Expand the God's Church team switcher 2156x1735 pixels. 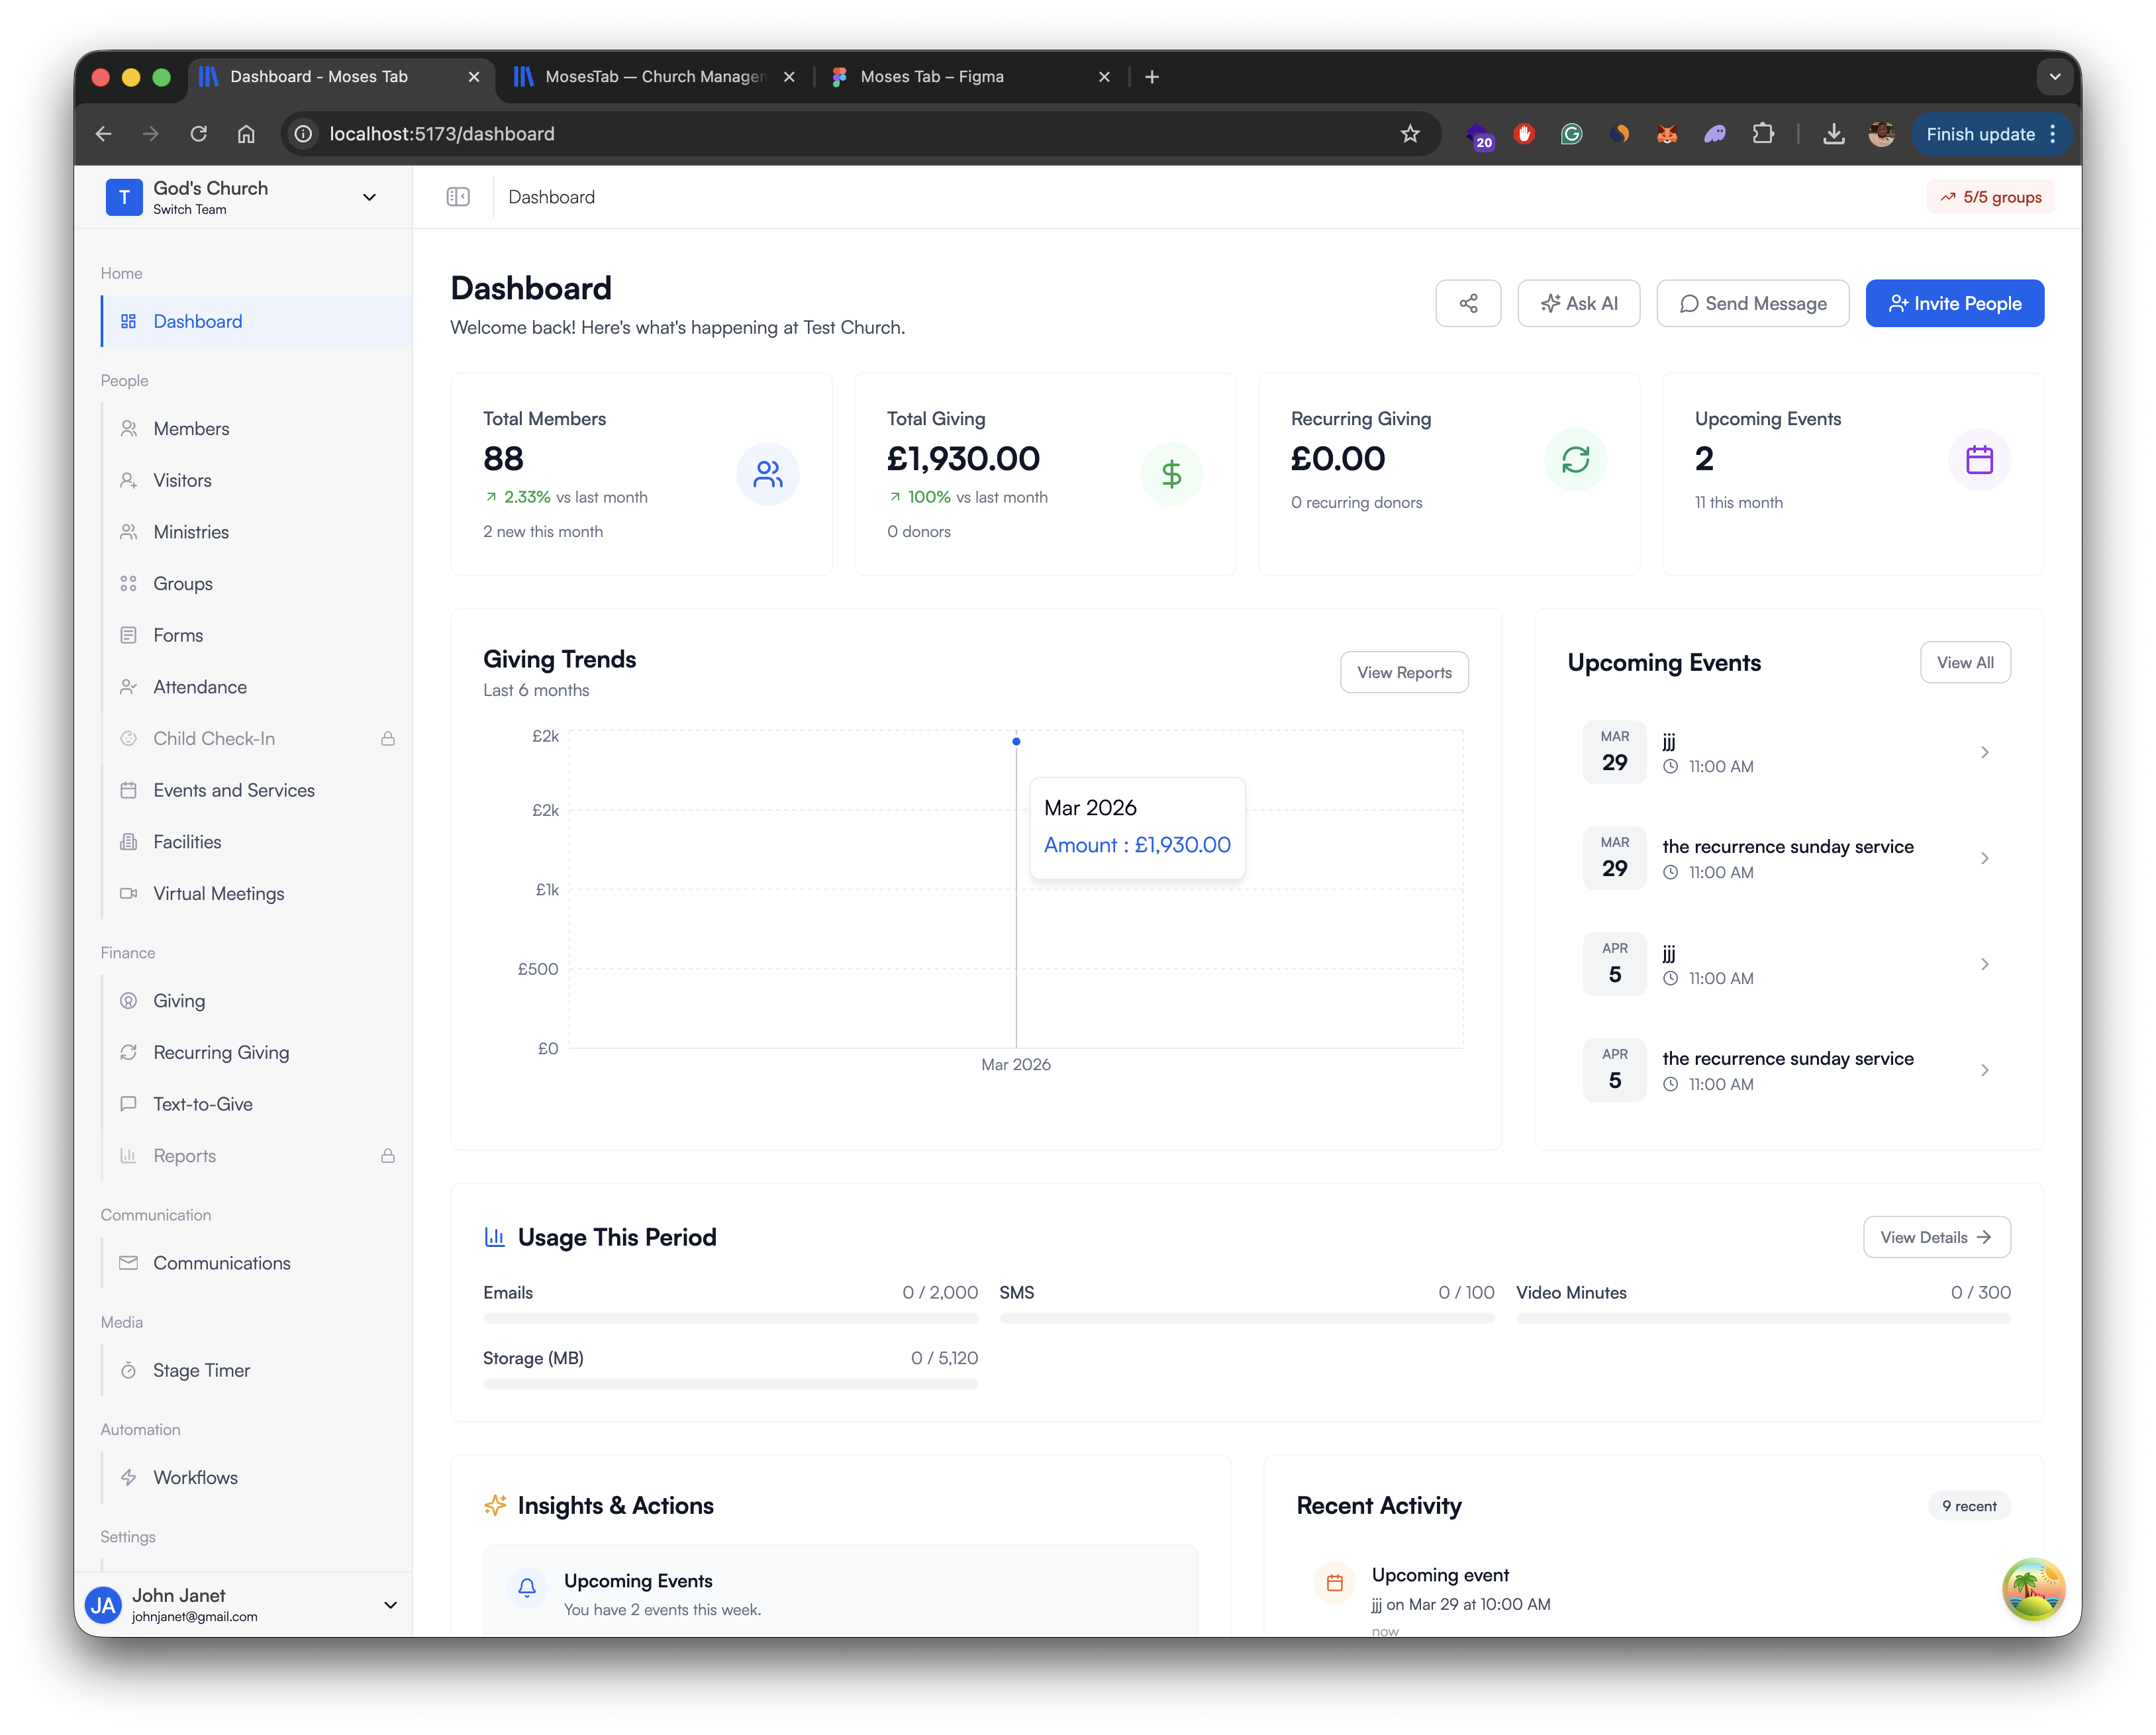coord(369,197)
